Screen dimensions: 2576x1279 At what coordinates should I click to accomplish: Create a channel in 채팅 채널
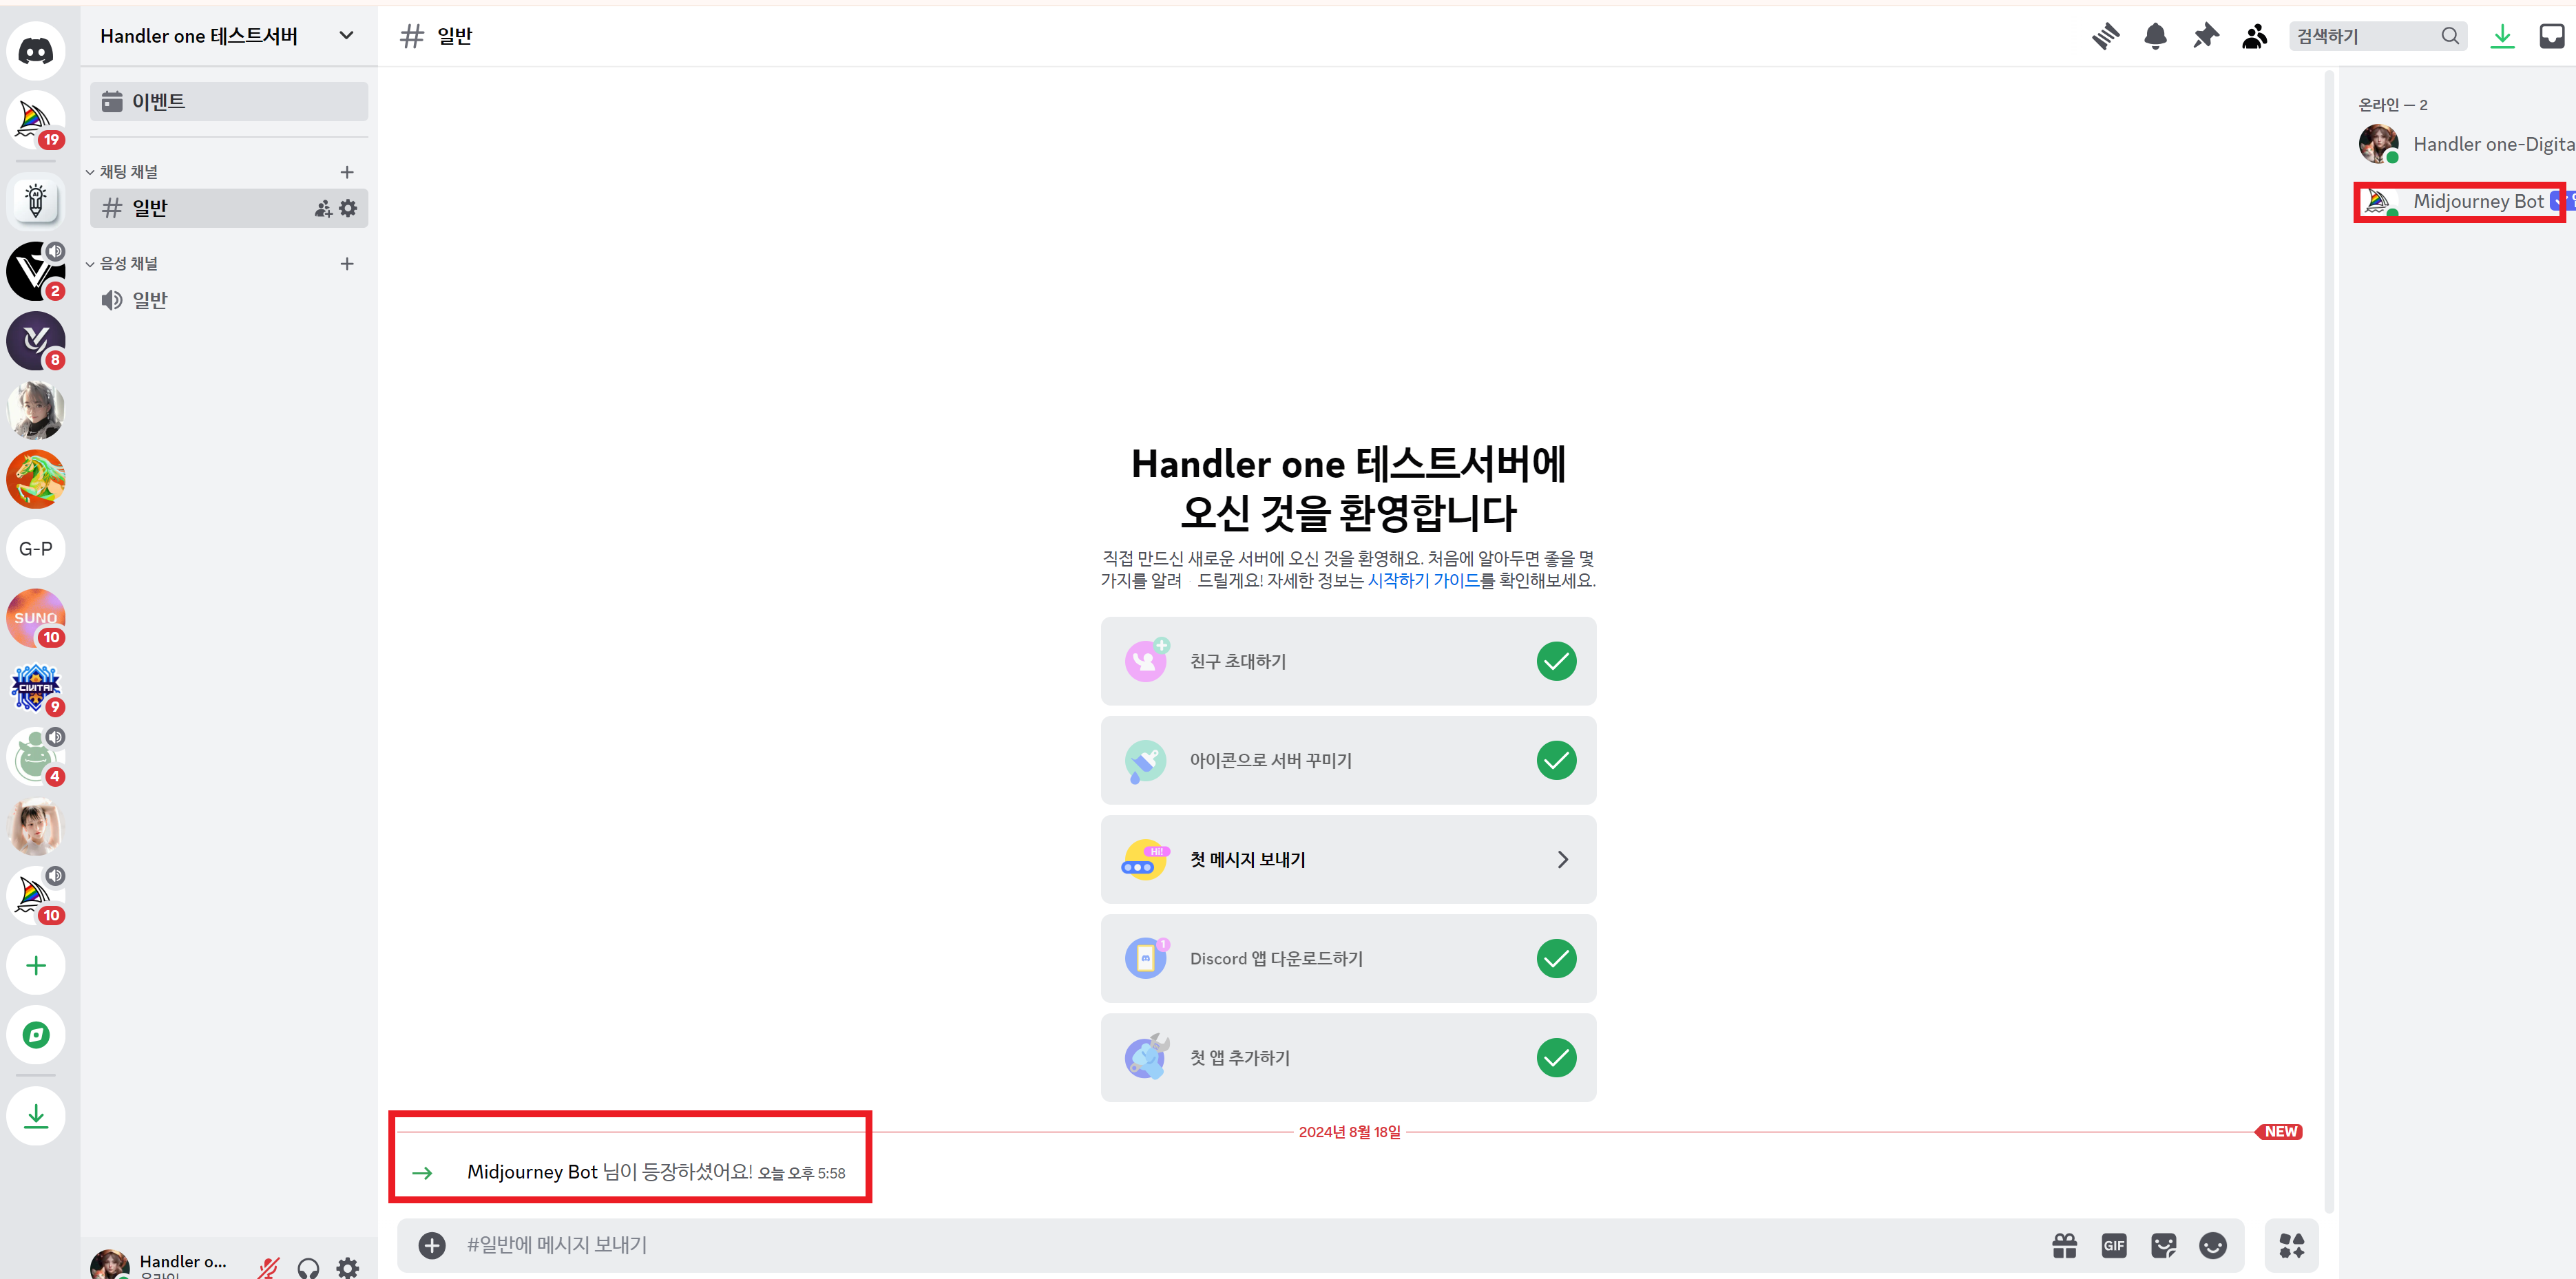347,172
